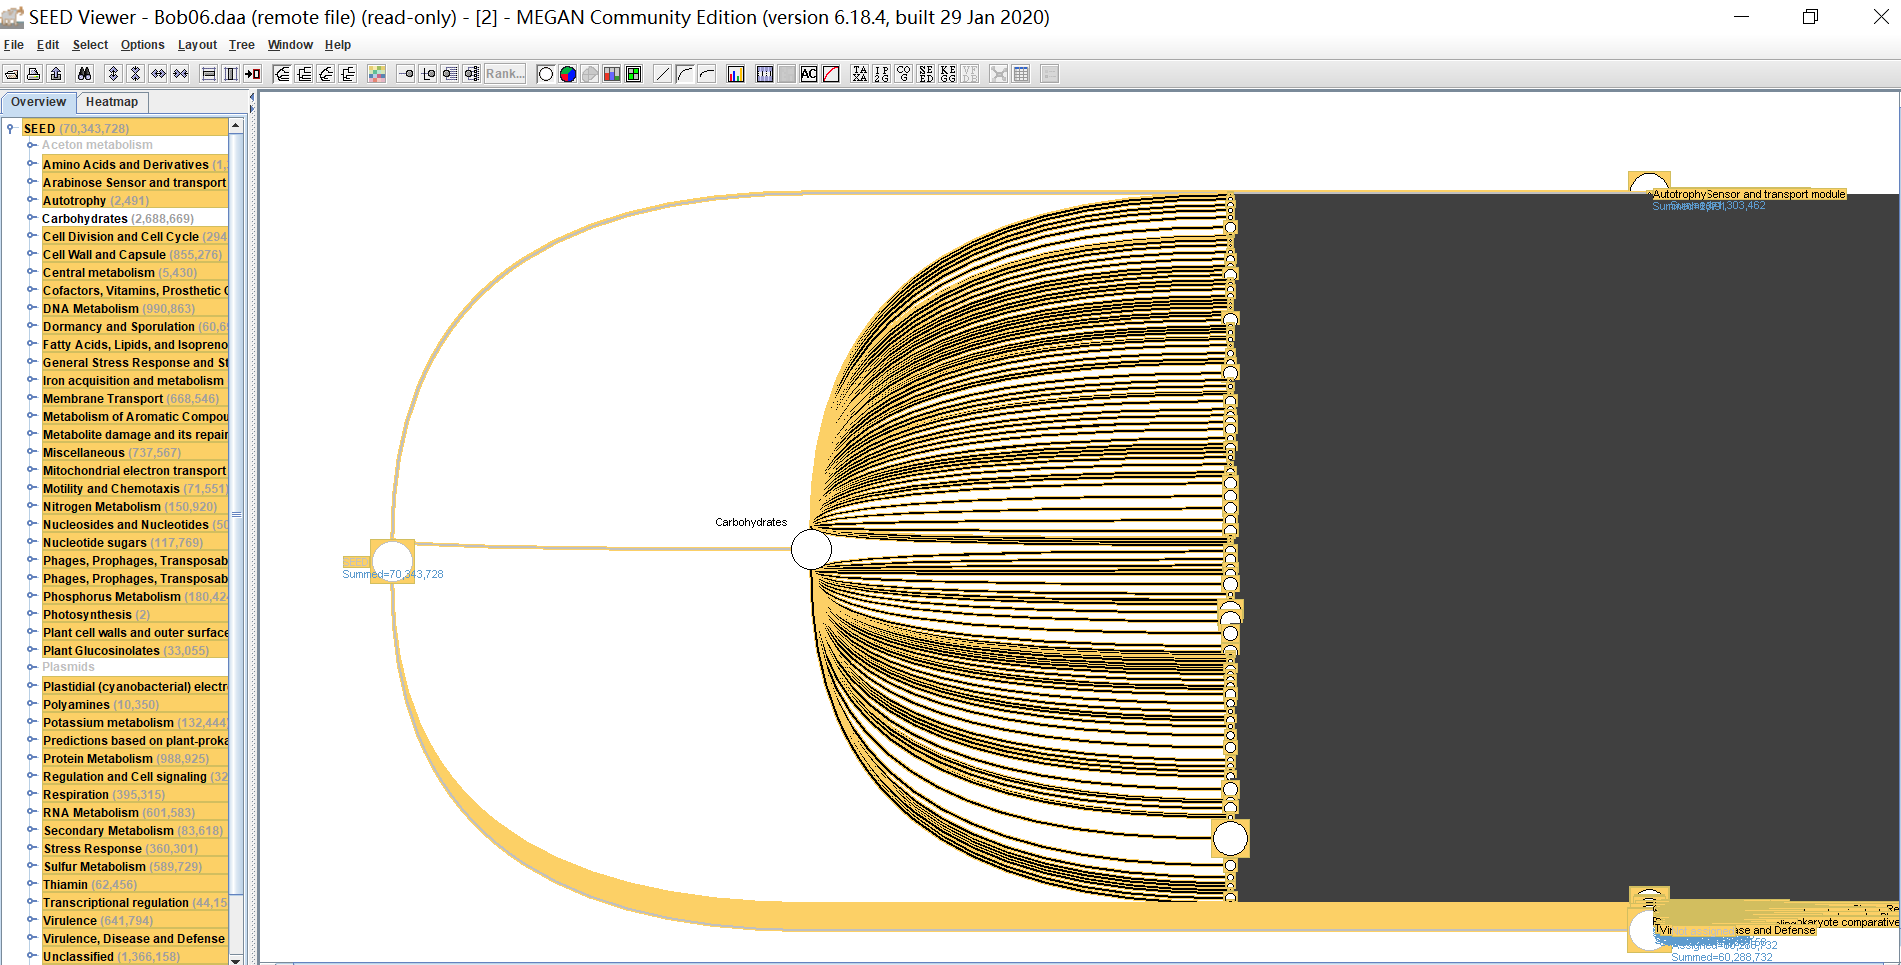
Task: Click the Rank... button
Action: [x=505, y=74]
